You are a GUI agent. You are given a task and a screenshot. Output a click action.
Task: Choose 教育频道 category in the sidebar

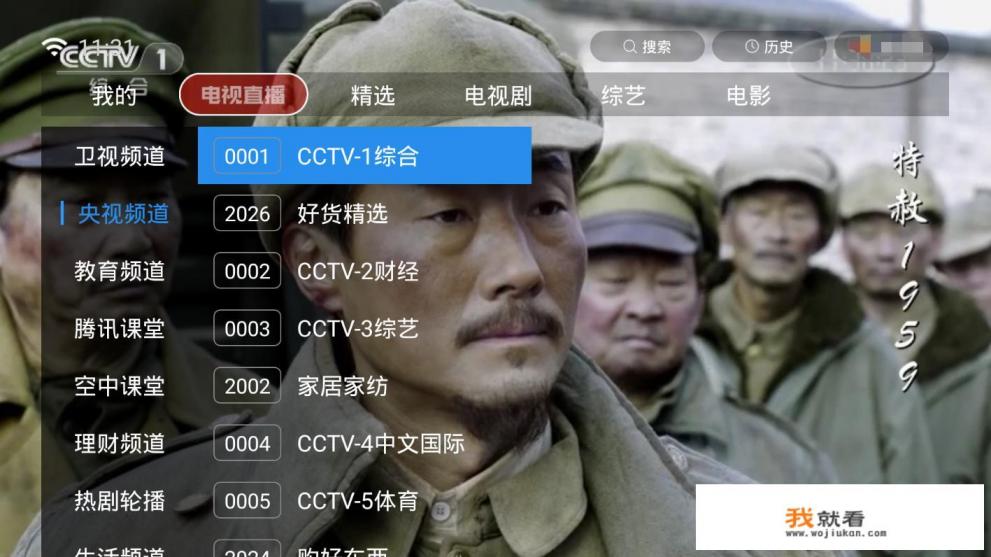click(x=119, y=271)
